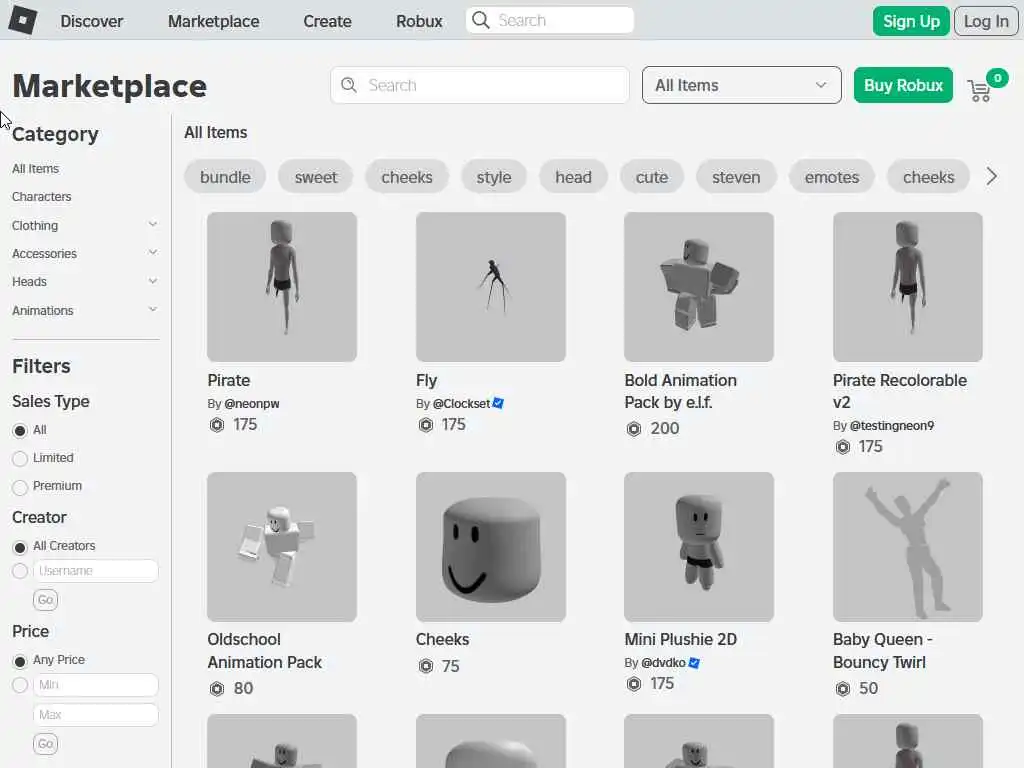Select the Characters category
This screenshot has width=1024, height=768.
41,197
